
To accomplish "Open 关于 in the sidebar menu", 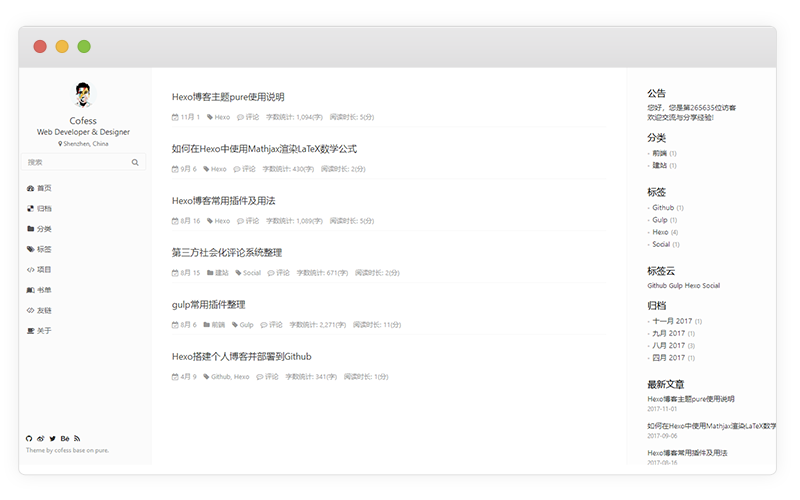I will [x=44, y=331].
